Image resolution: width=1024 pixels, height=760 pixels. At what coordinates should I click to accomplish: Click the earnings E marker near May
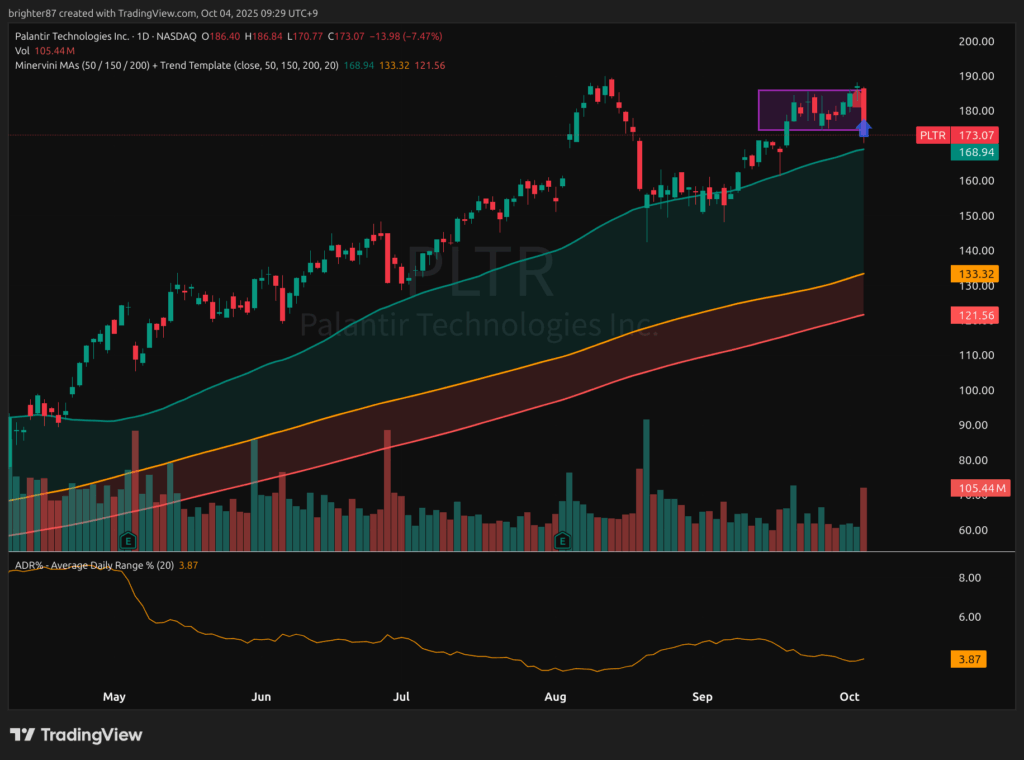click(128, 541)
